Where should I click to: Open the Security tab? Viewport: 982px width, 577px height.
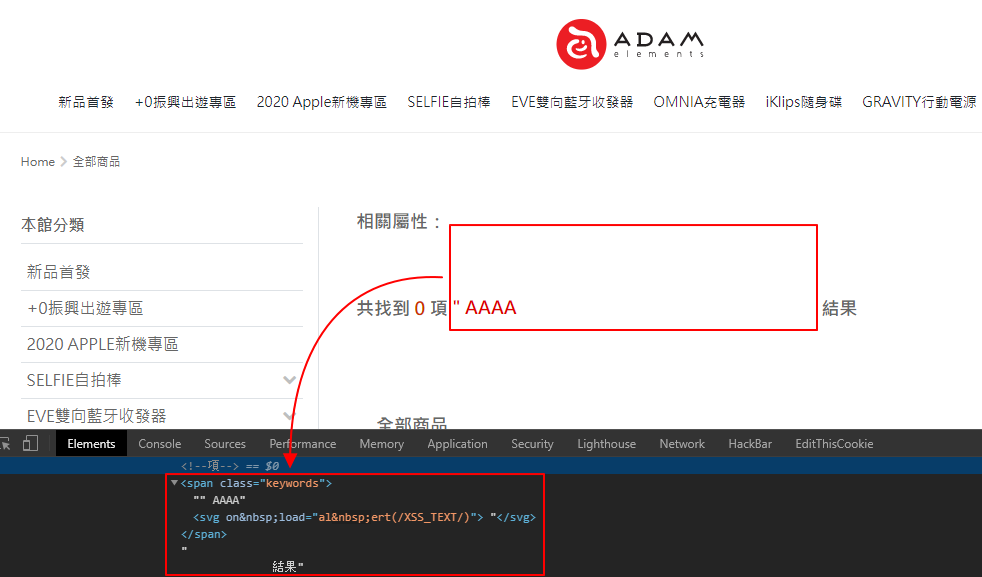[x=532, y=444]
